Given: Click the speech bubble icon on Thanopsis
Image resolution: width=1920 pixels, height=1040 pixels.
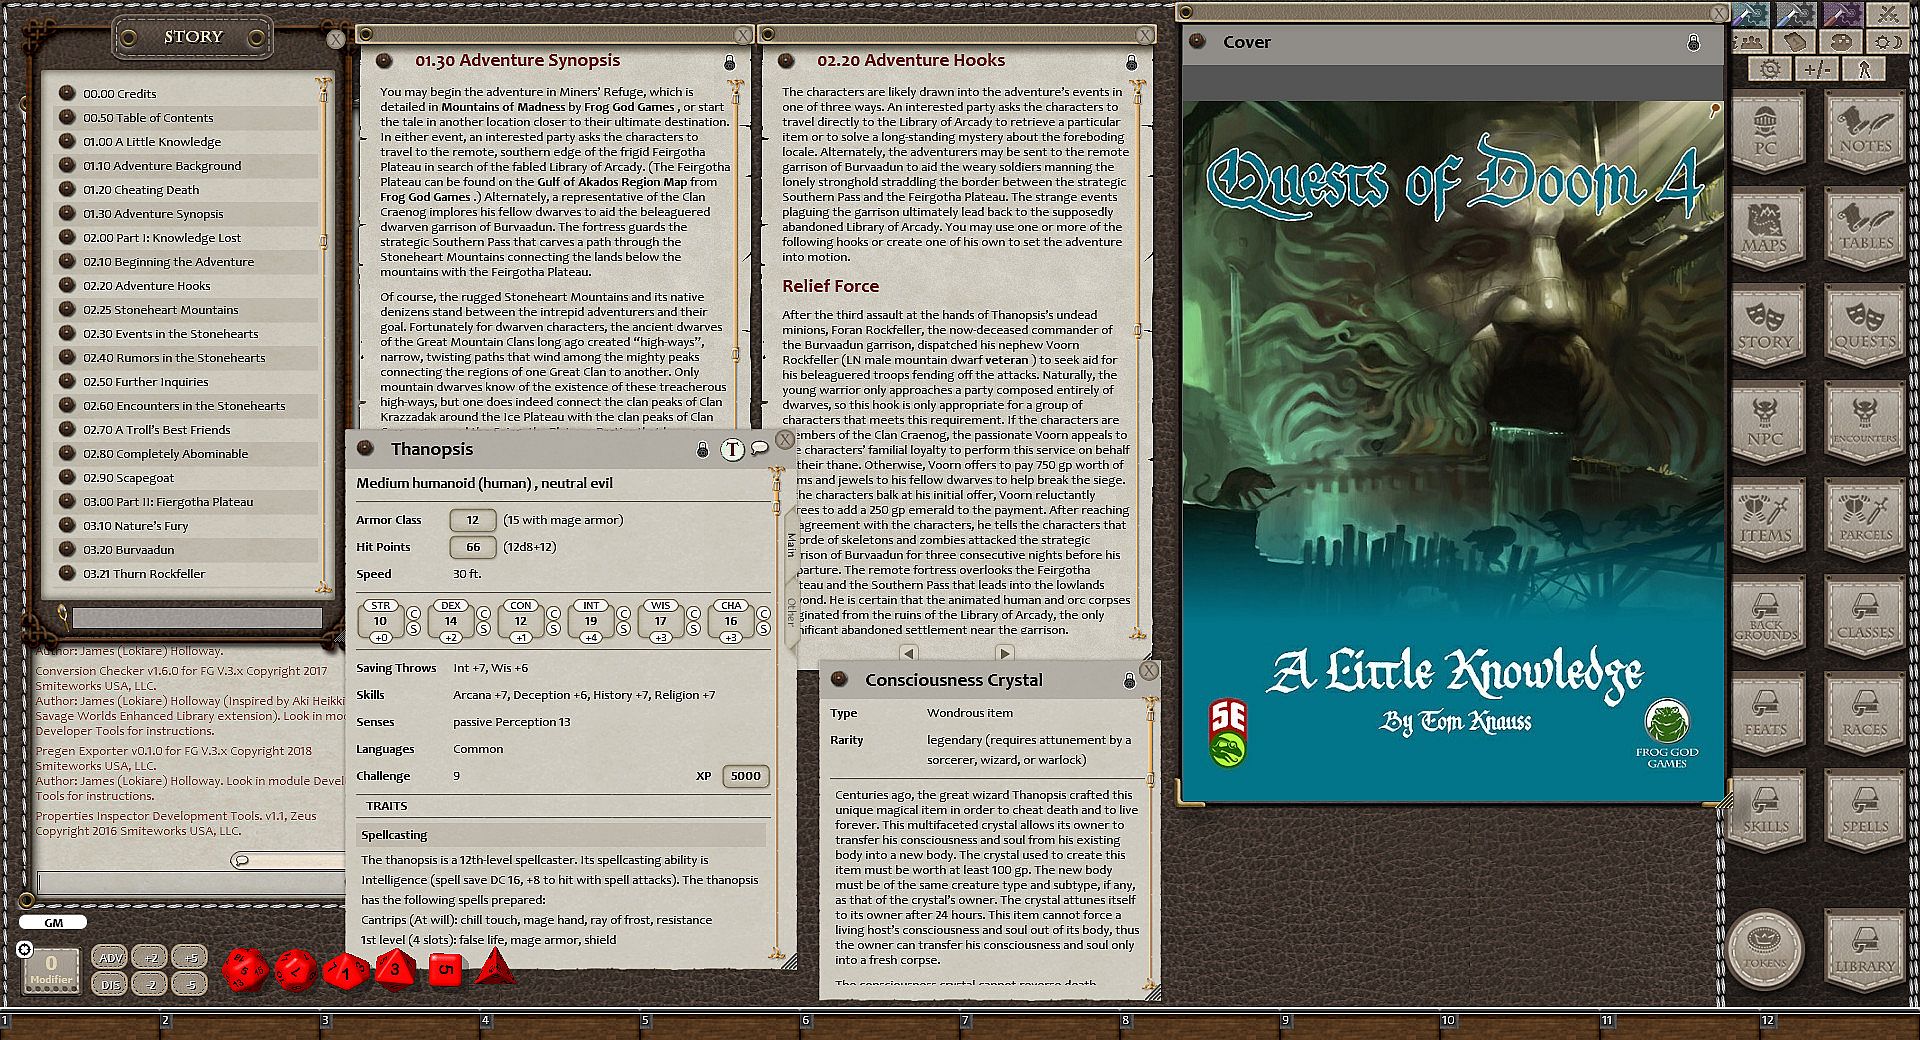Looking at the screenshot, I should tap(760, 448).
